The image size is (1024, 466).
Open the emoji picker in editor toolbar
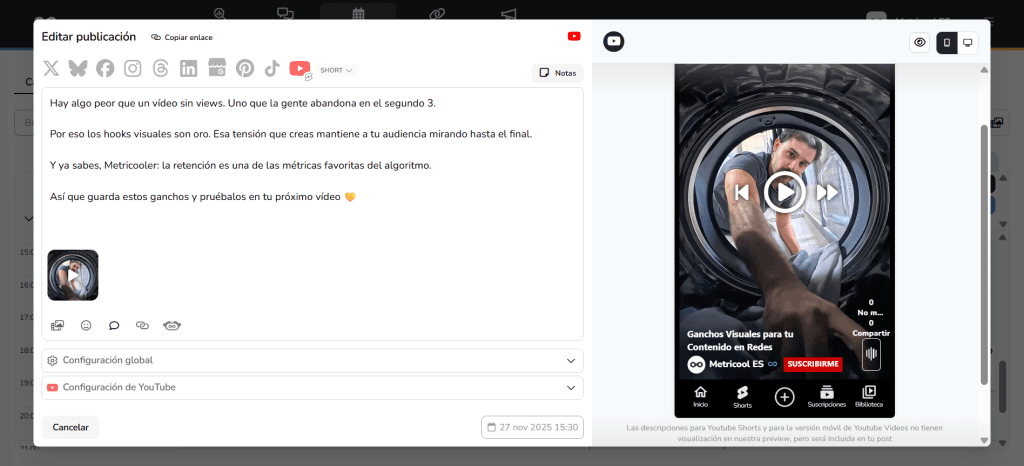pos(86,325)
